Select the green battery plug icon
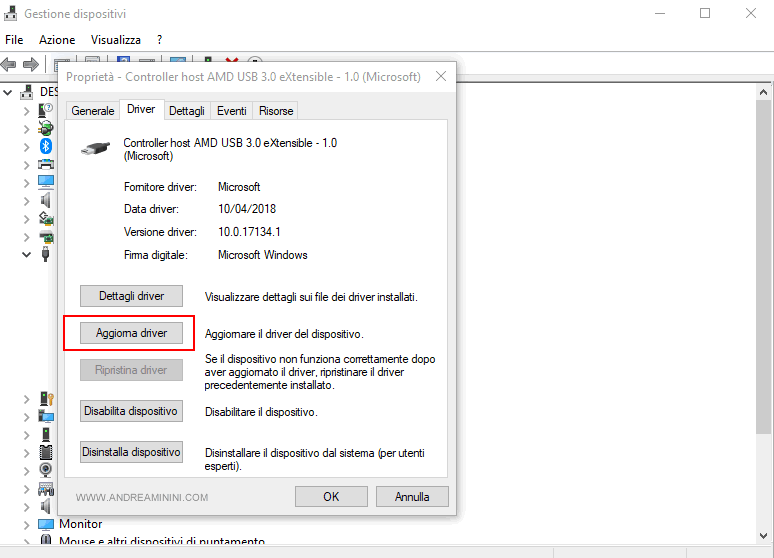Screen dimensions: 774x558 46,128
